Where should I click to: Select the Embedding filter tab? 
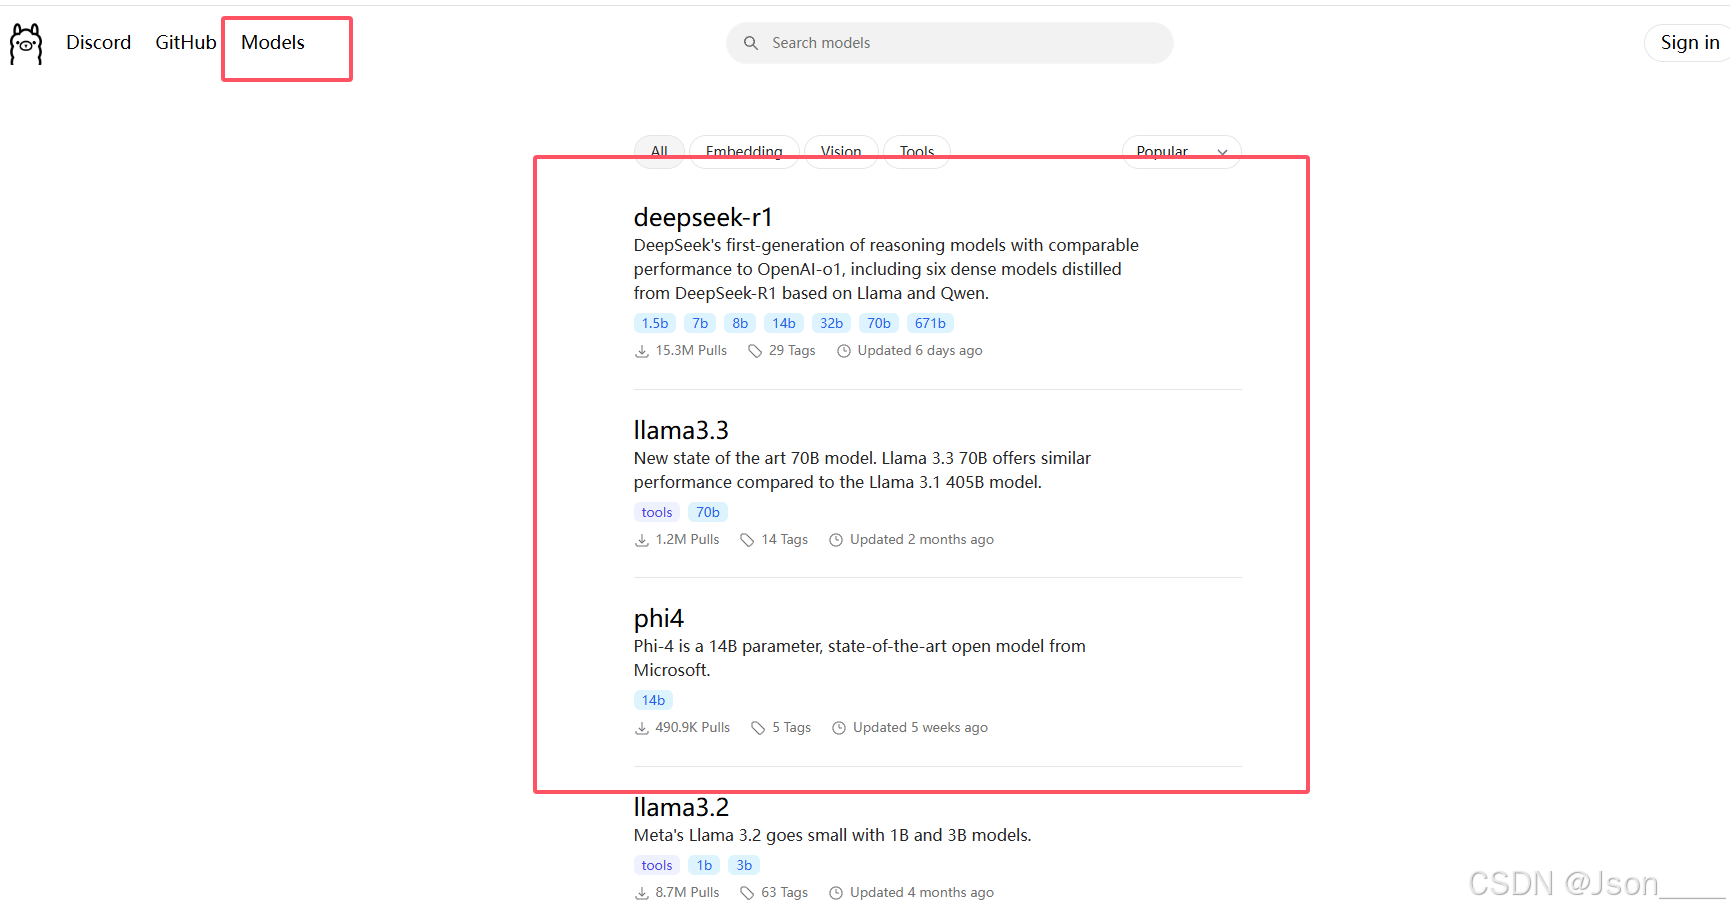pyautogui.click(x=744, y=152)
